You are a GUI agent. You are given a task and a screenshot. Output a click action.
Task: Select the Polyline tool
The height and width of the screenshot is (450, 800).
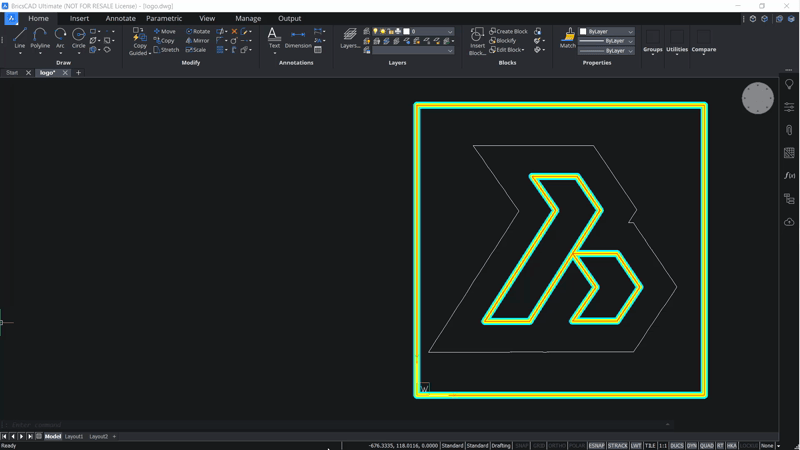coord(40,38)
